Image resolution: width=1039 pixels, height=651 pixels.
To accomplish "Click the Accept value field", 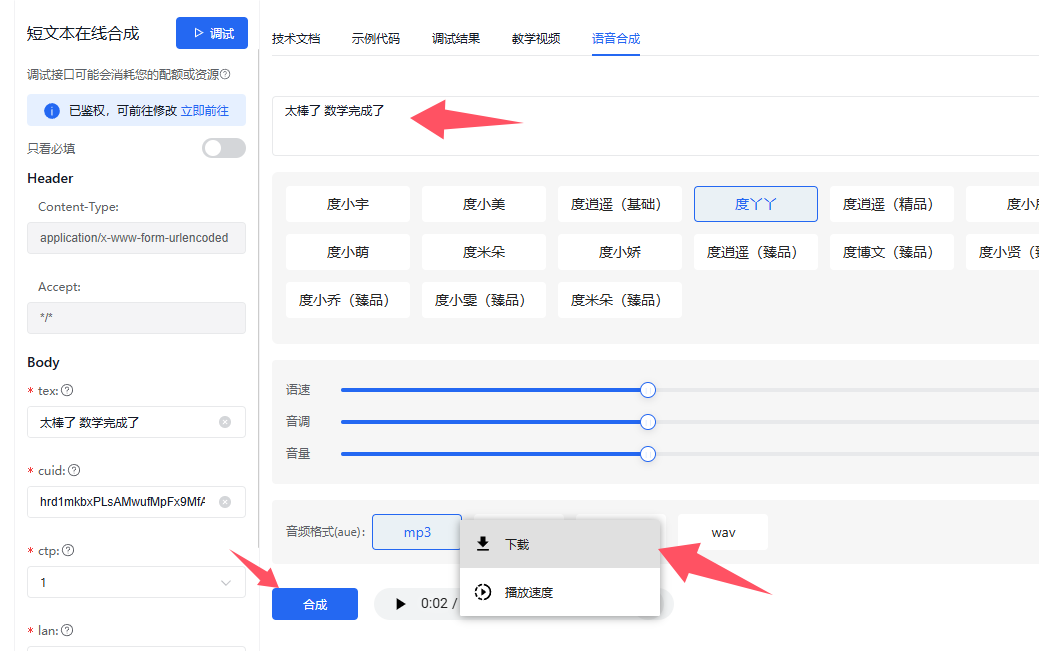I will tap(137, 318).
